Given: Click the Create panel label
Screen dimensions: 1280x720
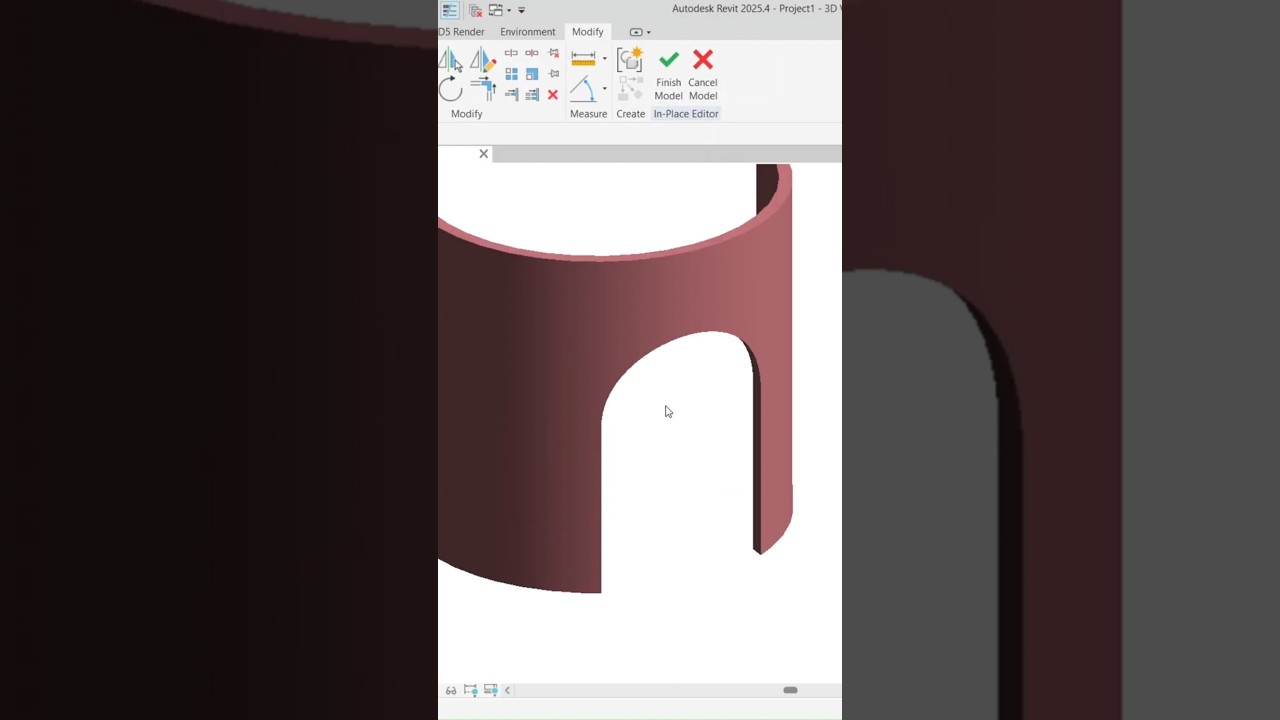Looking at the screenshot, I should [630, 114].
